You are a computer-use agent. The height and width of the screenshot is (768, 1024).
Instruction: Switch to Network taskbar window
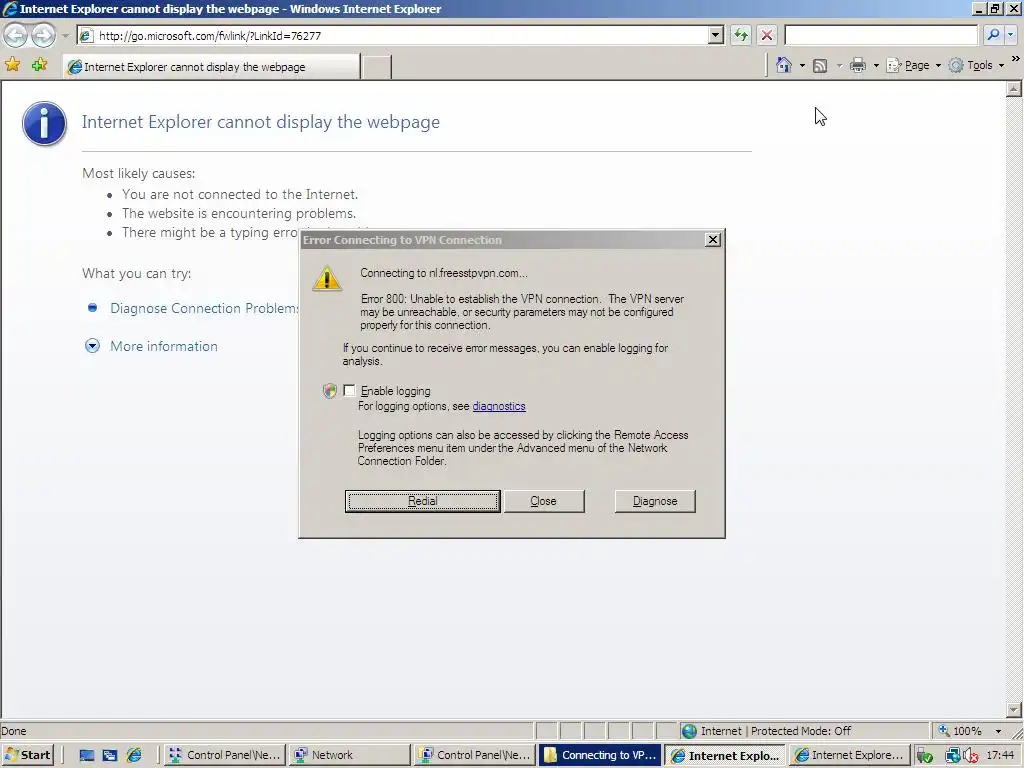click(x=349, y=755)
